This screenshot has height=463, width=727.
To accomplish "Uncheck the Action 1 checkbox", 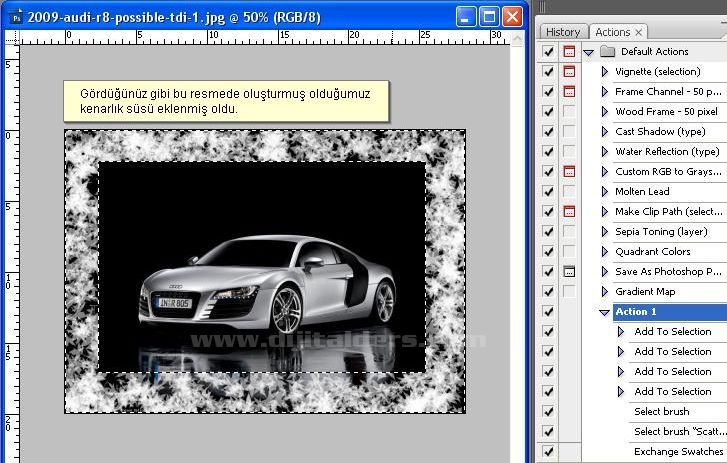I will pos(548,311).
